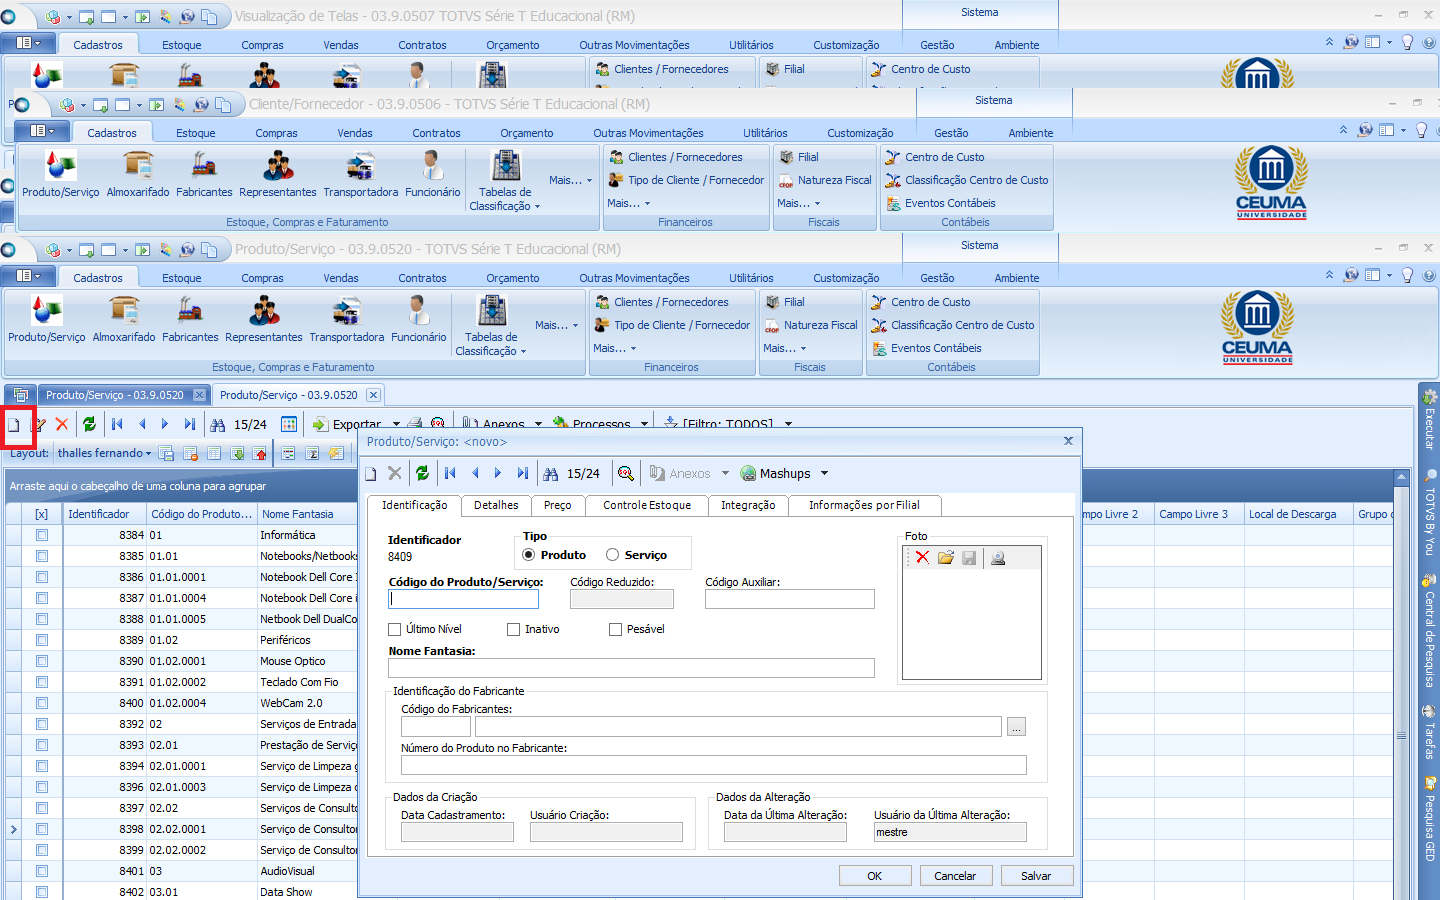Open Fabricantes in front ribbon
The height and width of the screenshot is (900, 1440).
click(190, 320)
